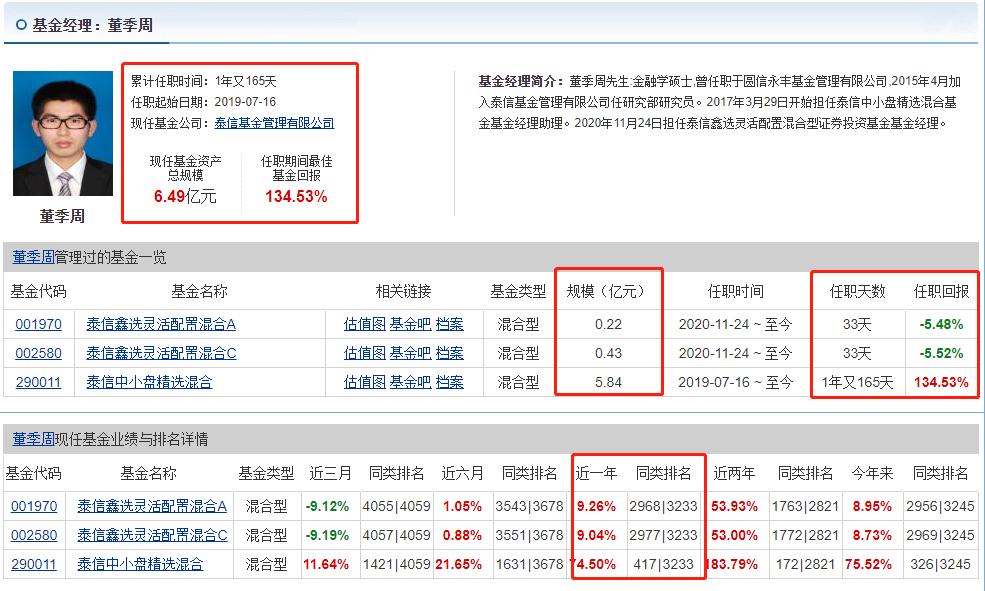
Task: Click 董季周 link above managed funds table
Action: pyautogui.click(x=32, y=256)
